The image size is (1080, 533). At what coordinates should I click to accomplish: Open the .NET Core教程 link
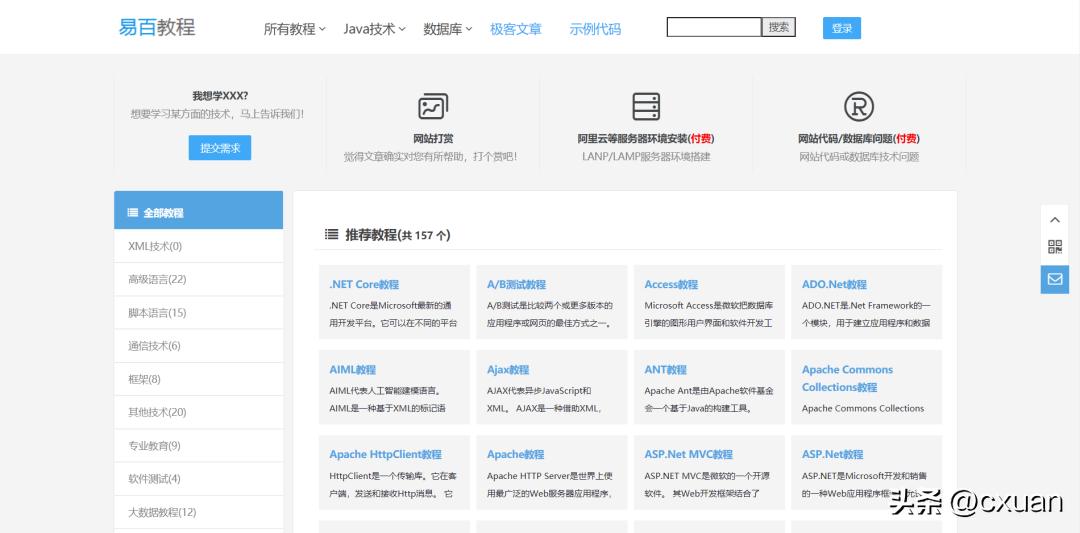(x=364, y=284)
